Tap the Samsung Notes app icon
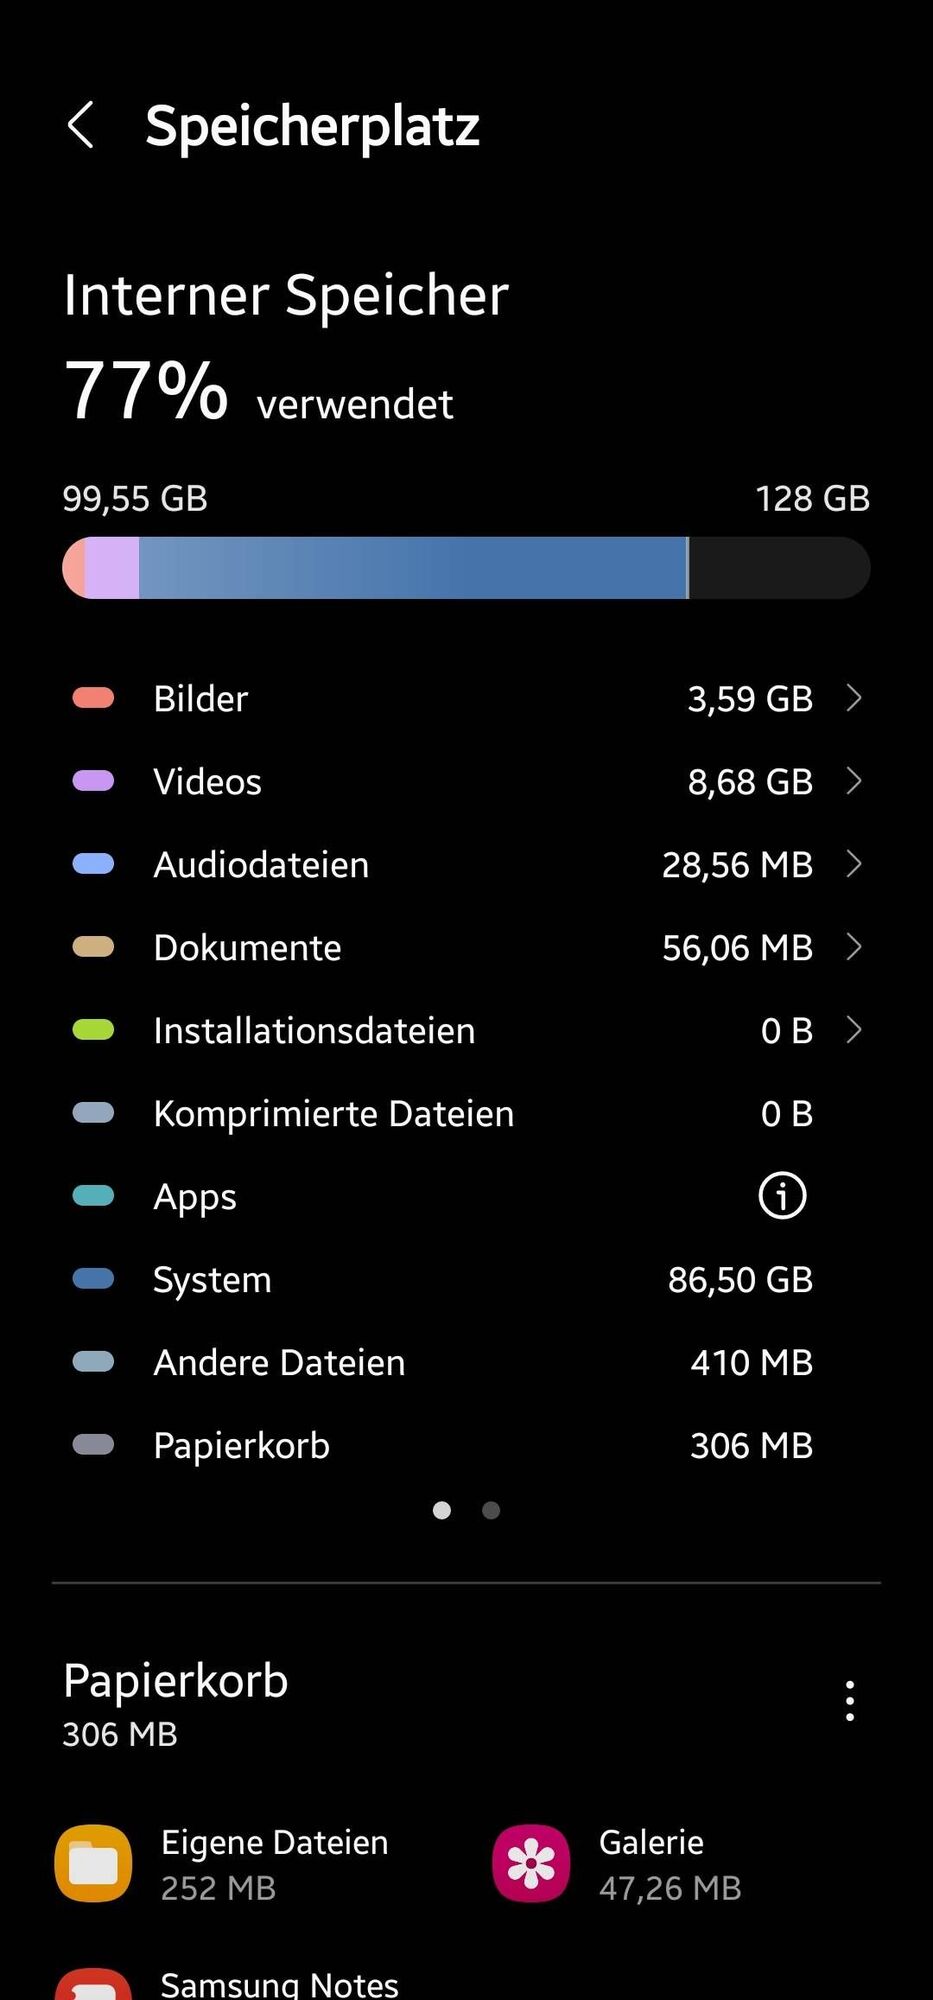Image resolution: width=933 pixels, height=2000 pixels. [93, 1984]
